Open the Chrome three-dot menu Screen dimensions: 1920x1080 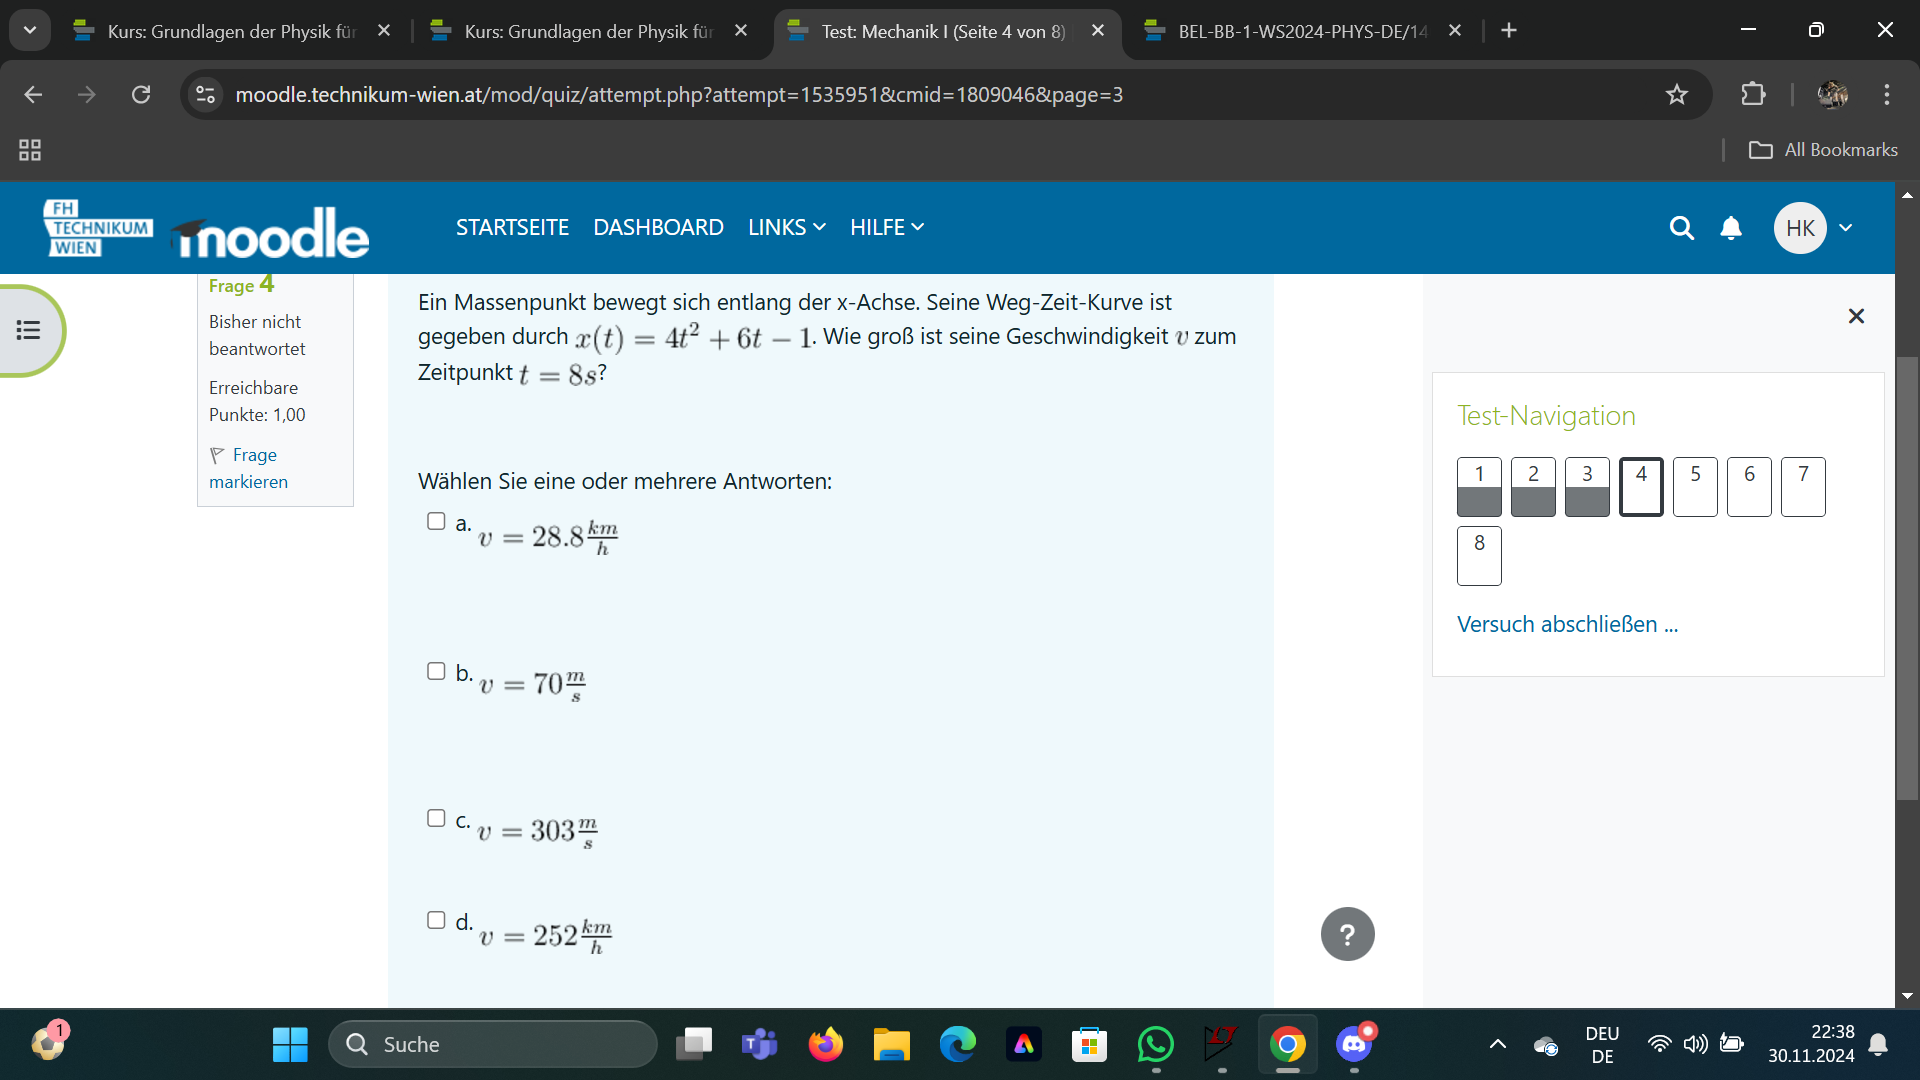(1887, 94)
